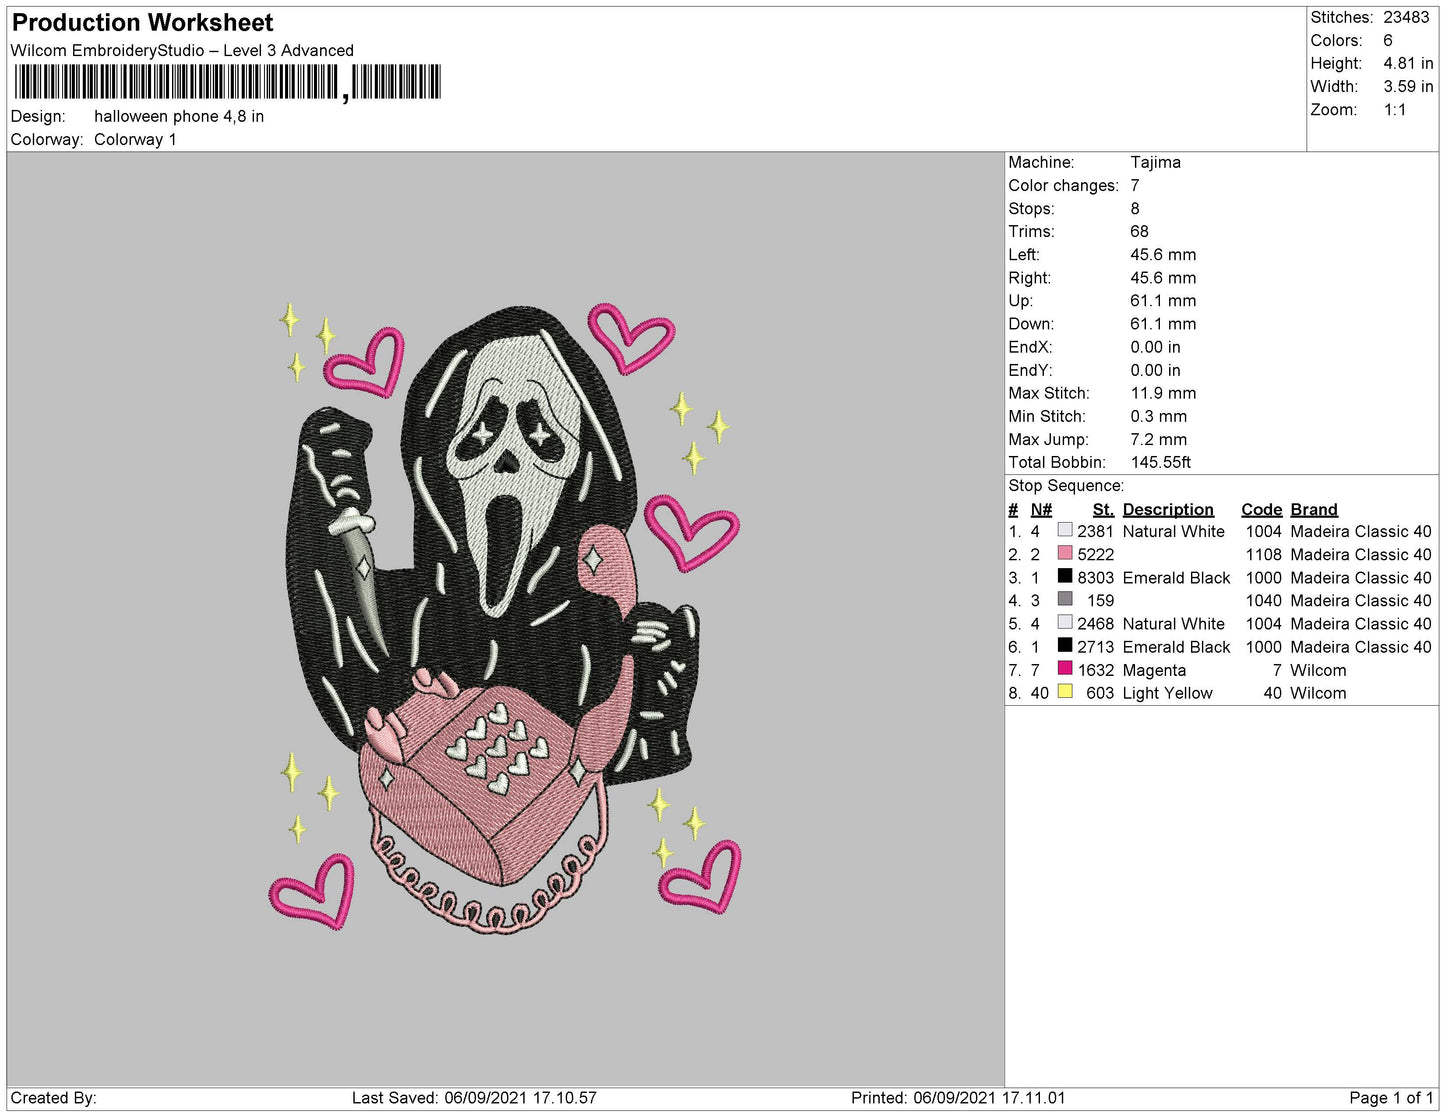Click the 'Created By:' footer label
The height and width of the screenshot is (1117, 1445).
[53, 1097]
